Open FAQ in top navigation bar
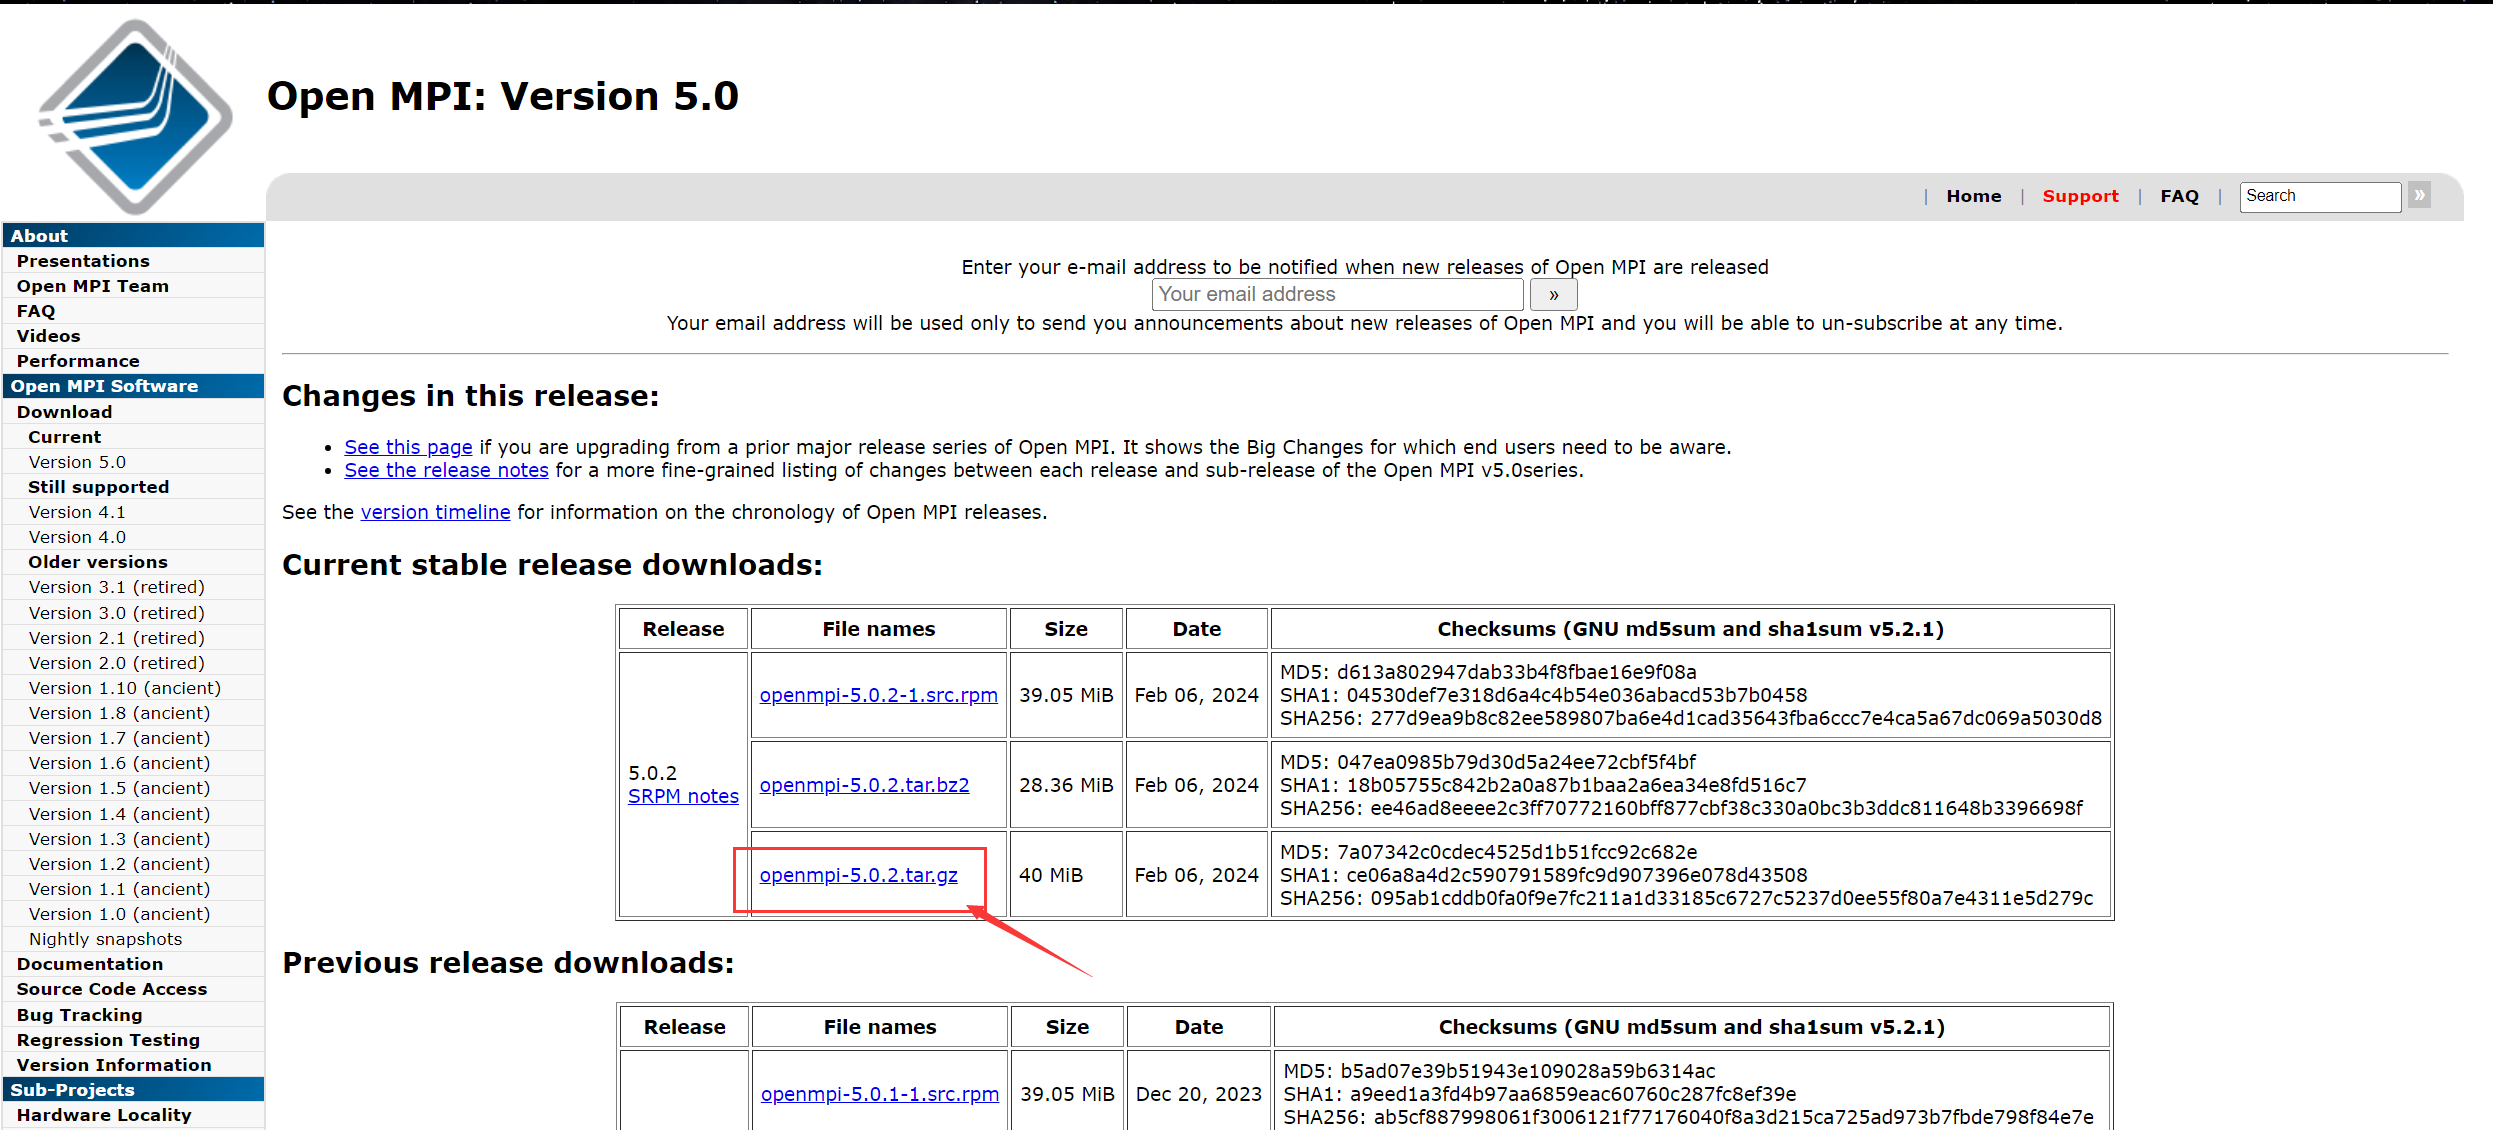 [2179, 197]
